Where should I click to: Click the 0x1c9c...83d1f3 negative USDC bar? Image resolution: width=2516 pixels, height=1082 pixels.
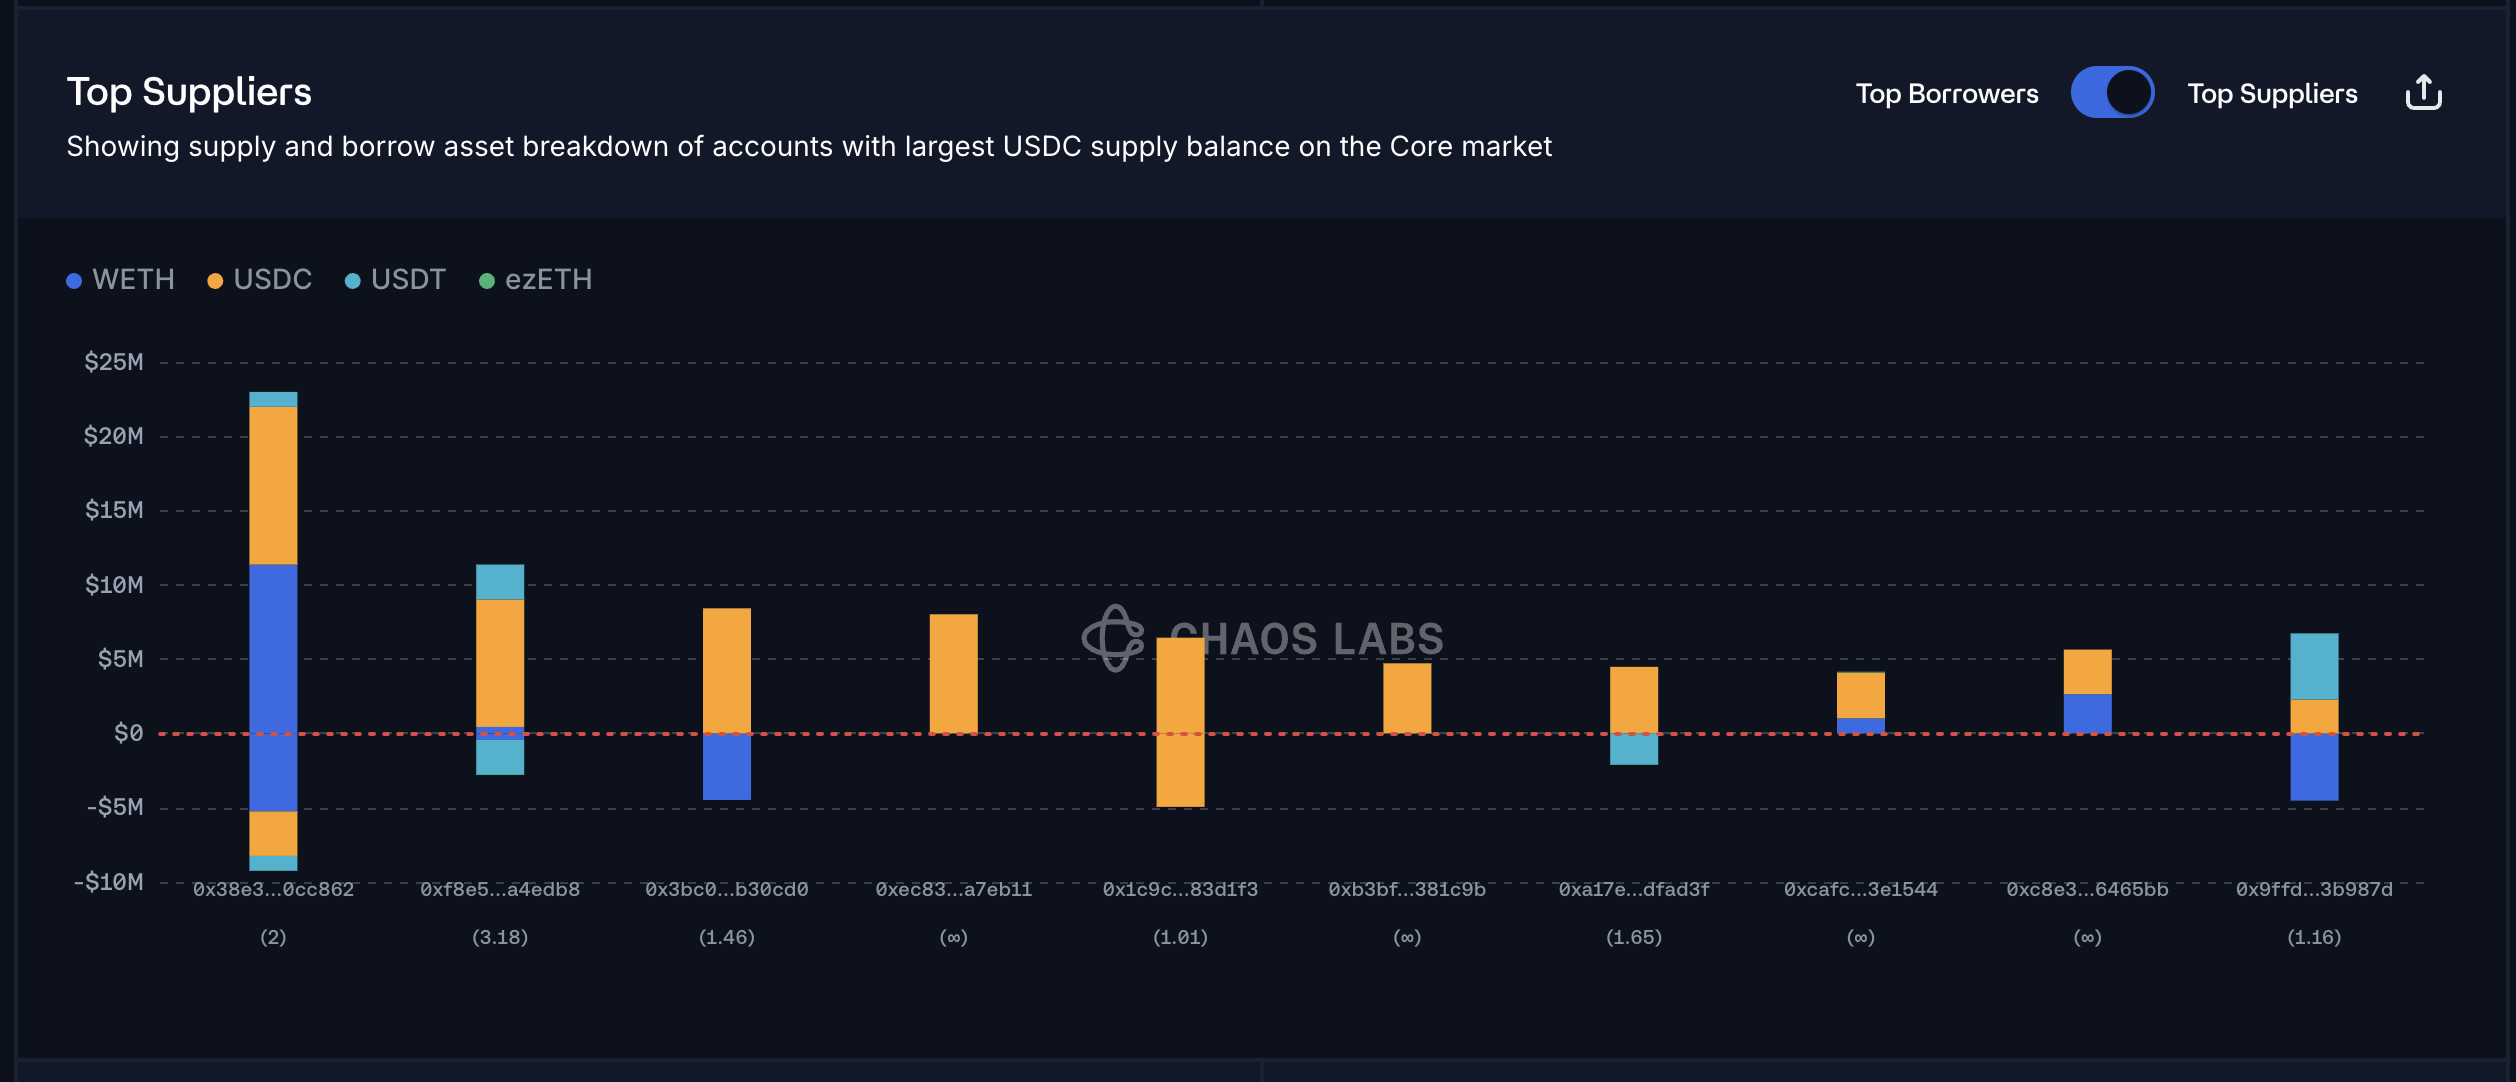click(1180, 770)
